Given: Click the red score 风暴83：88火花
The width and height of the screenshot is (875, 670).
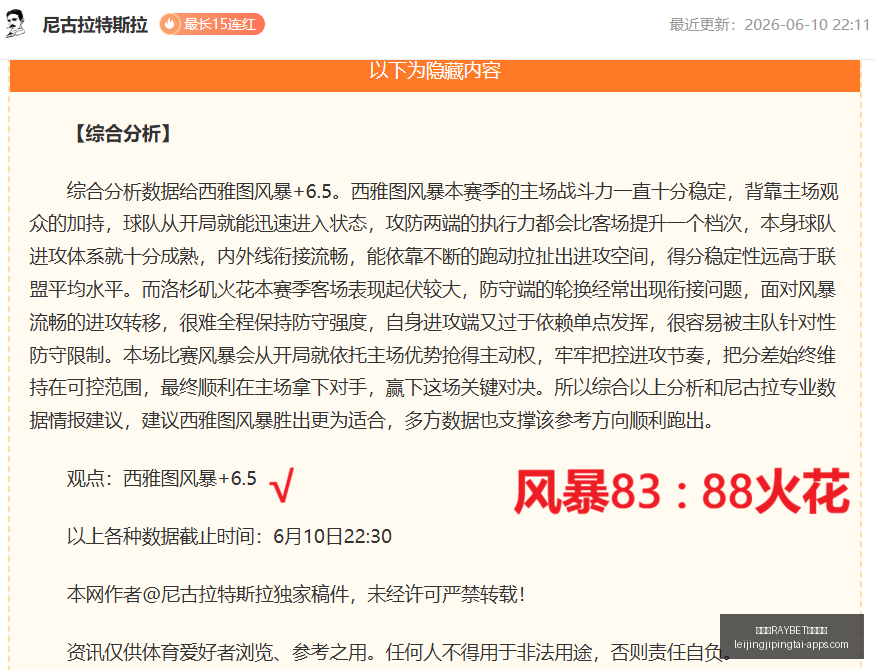Looking at the screenshot, I should pos(681,492).
